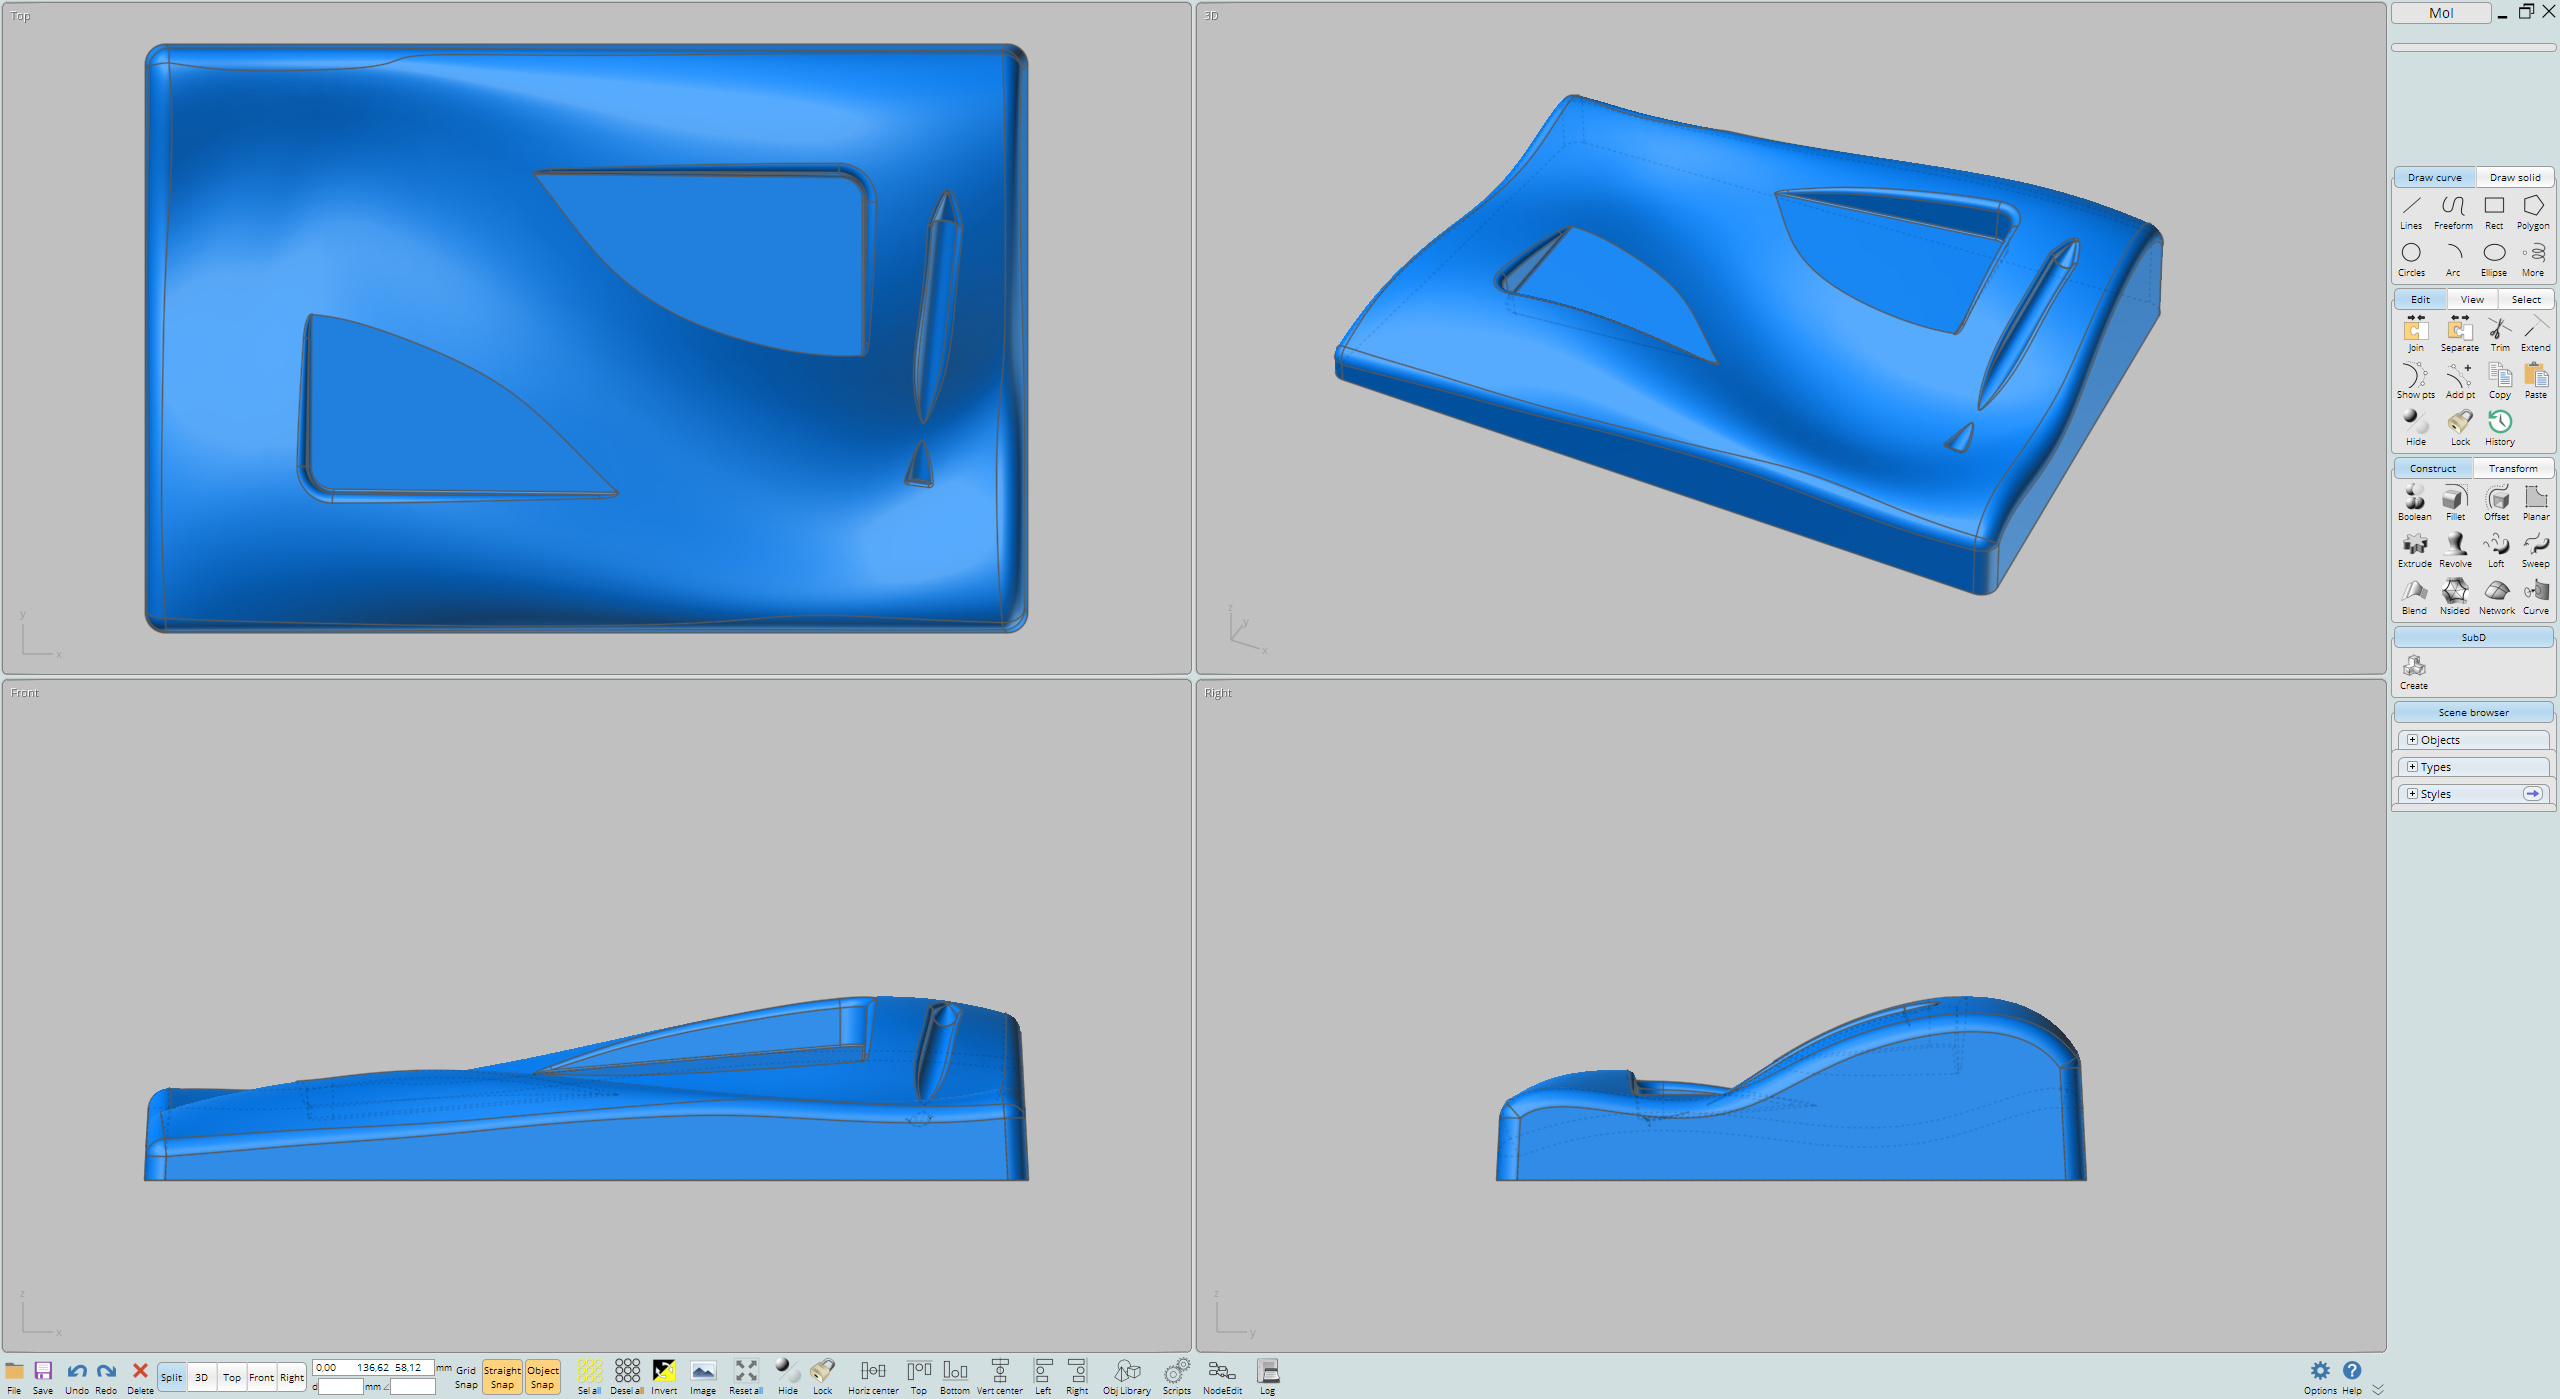Switch viewport to 3D view

[201, 1377]
